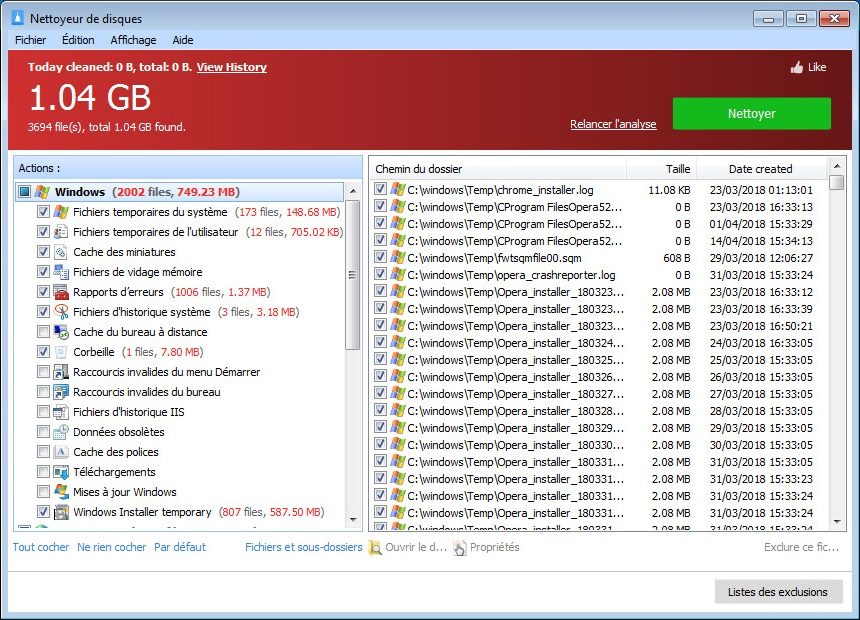
Task: Click the Cache des miniatures icon
Action: coord(60,252)
